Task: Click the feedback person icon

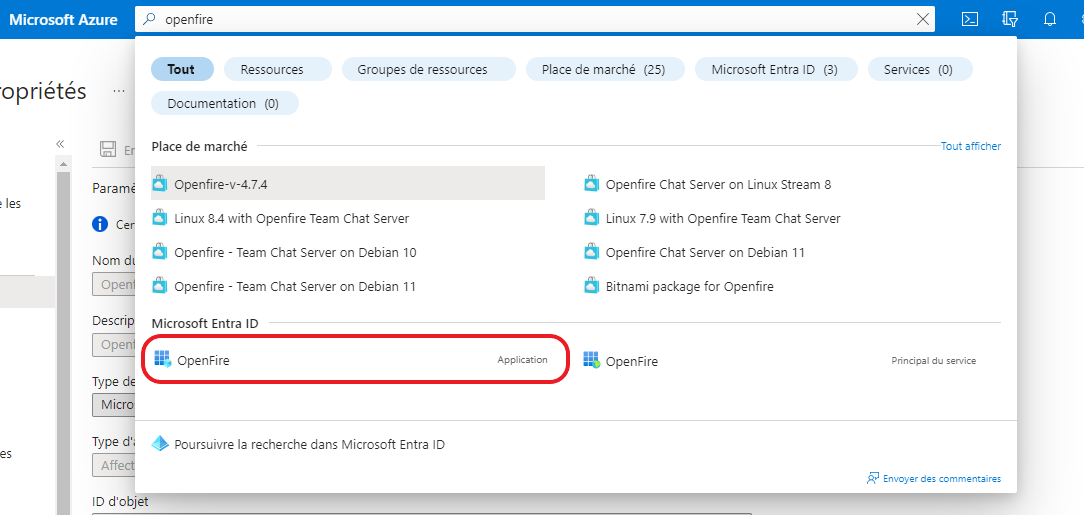Action: (872, 478)
